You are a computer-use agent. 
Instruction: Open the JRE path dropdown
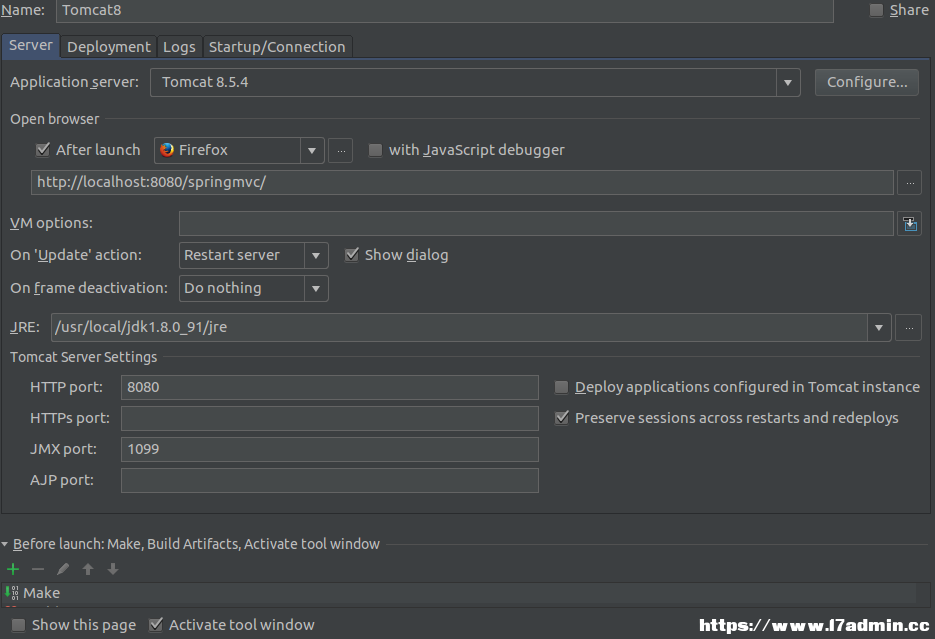pyautogui.click(x=879, y=327)
